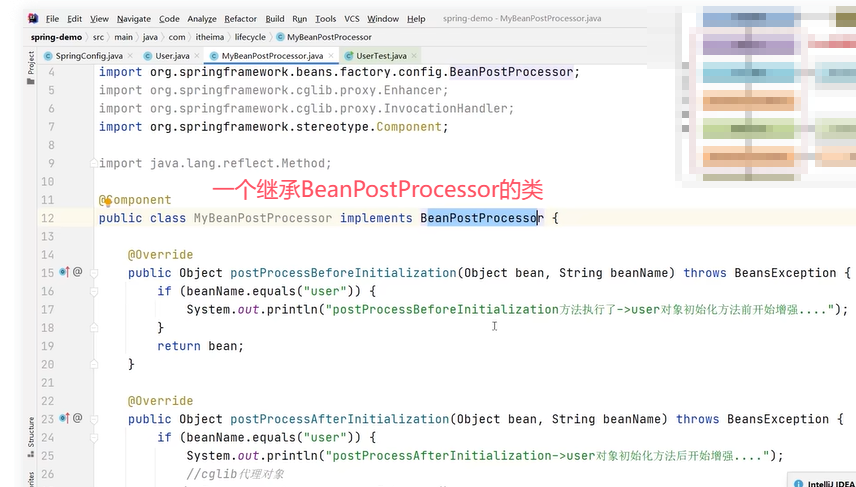Click the com breadcrumb
Image resolution: width=856 pixels, height=487 pixels.
point(177,37)
